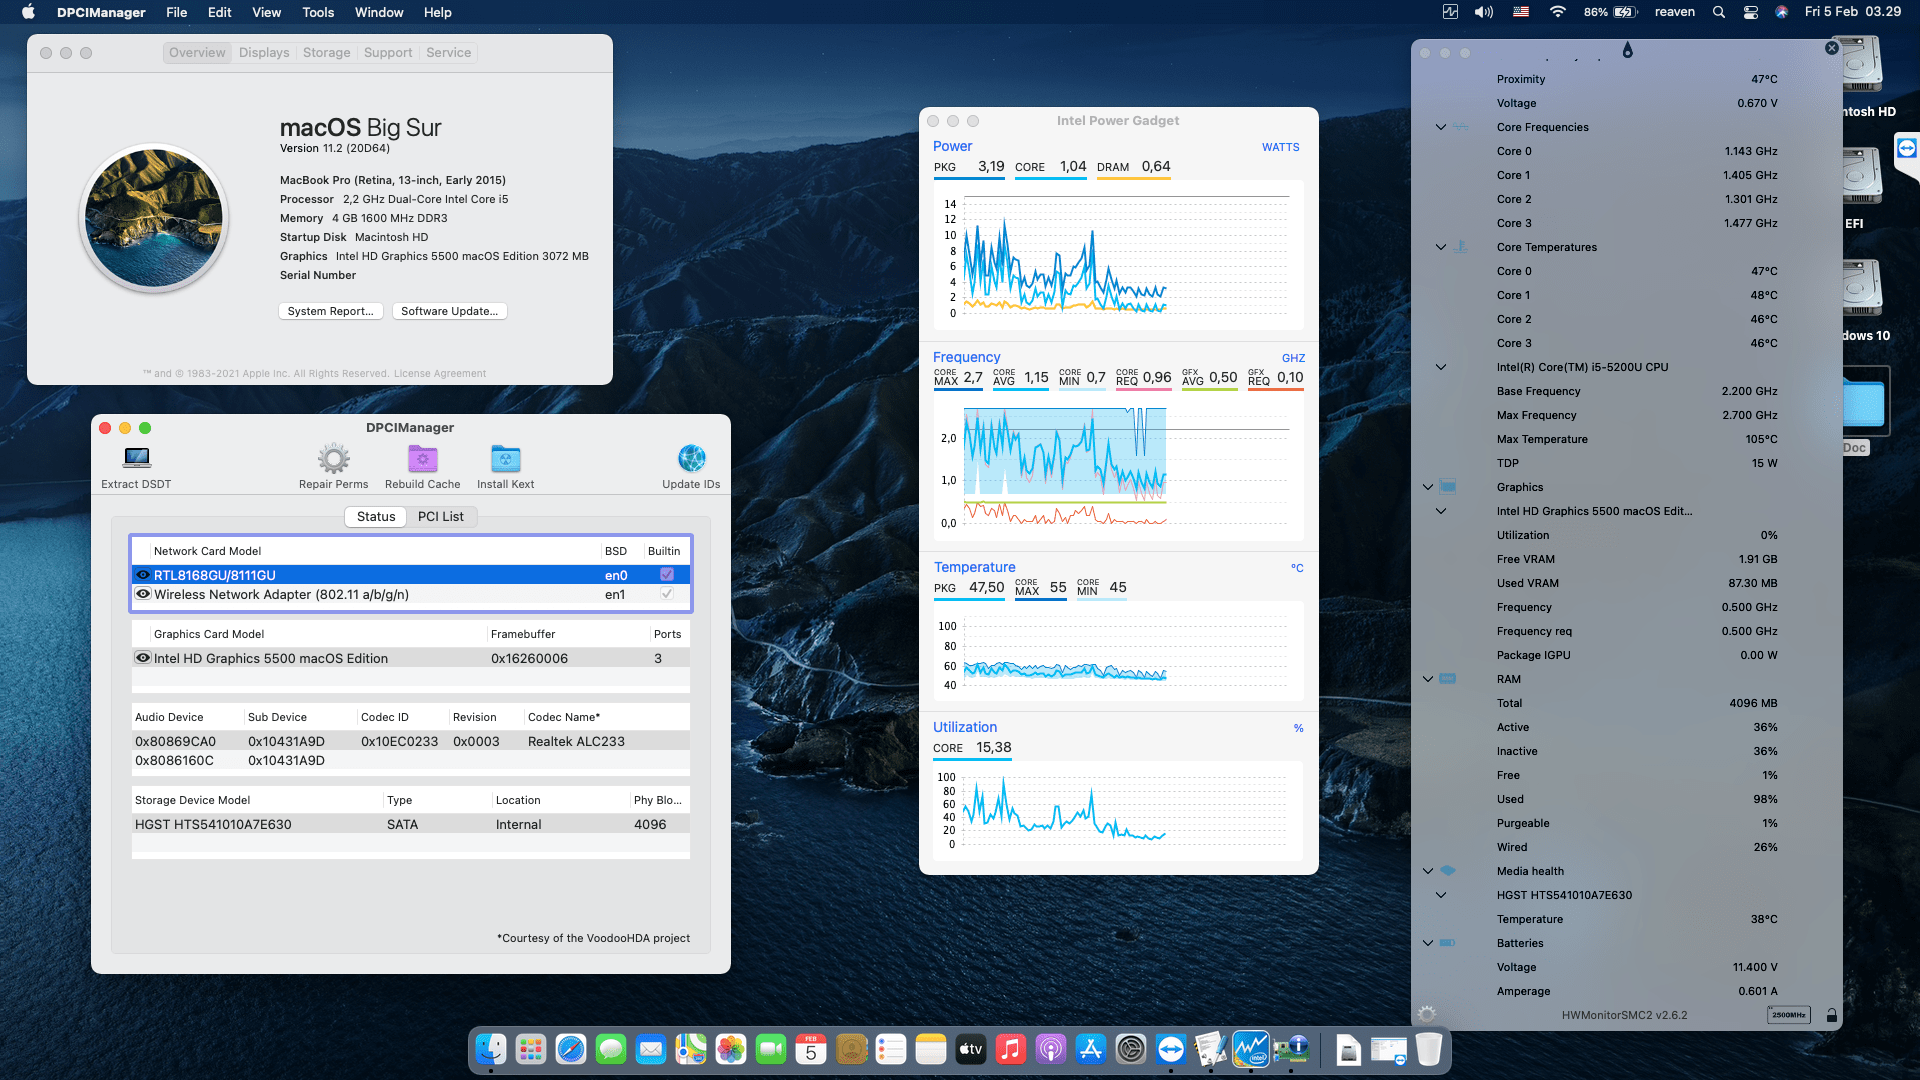Open Music from the Dock

tap(1011, 1049)
